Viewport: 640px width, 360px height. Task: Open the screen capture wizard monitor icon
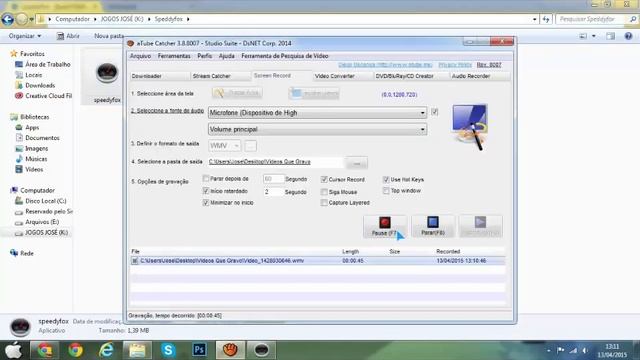(x=470, y=127)
